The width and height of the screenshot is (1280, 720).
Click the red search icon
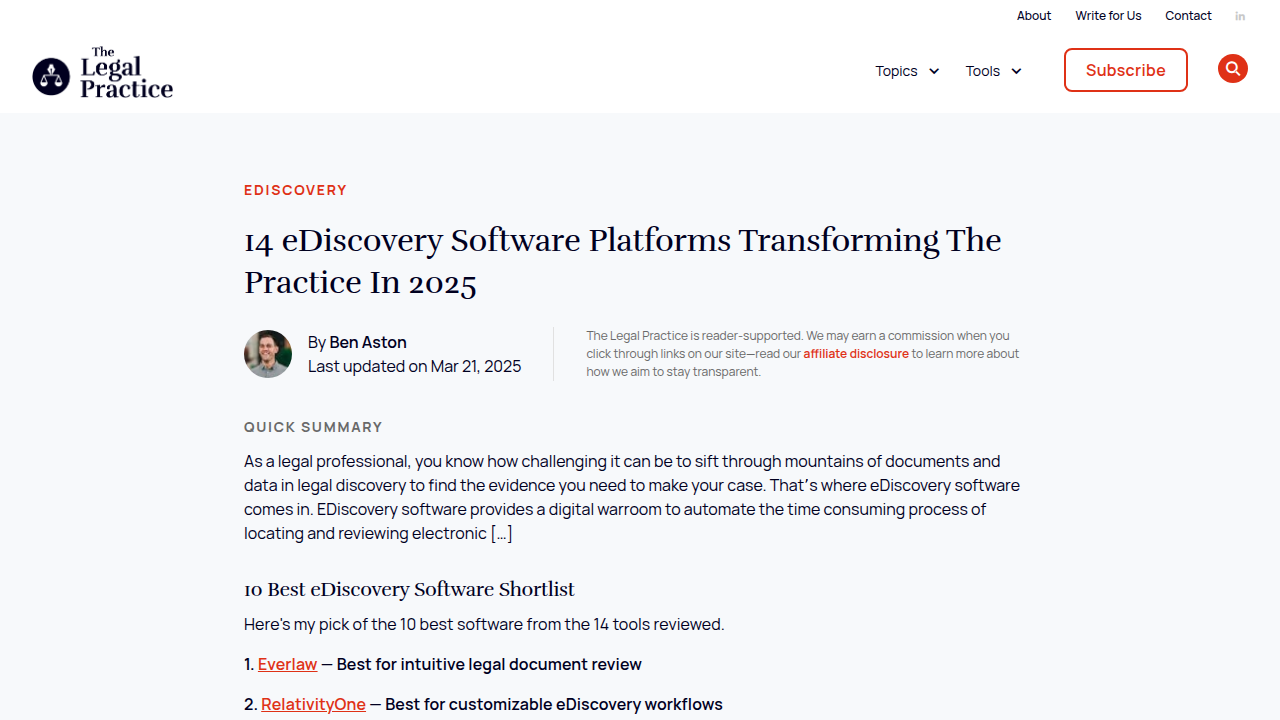click(x=1232, y=69)
